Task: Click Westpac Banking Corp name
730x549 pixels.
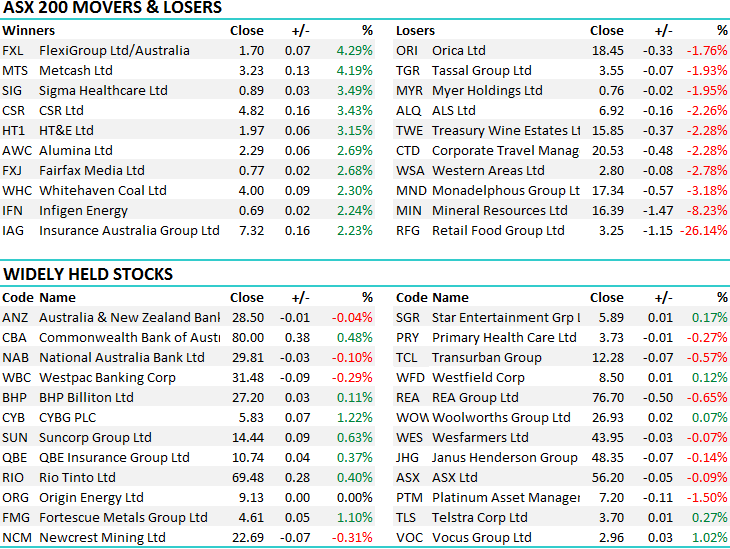Action: [x=107, y=378]
